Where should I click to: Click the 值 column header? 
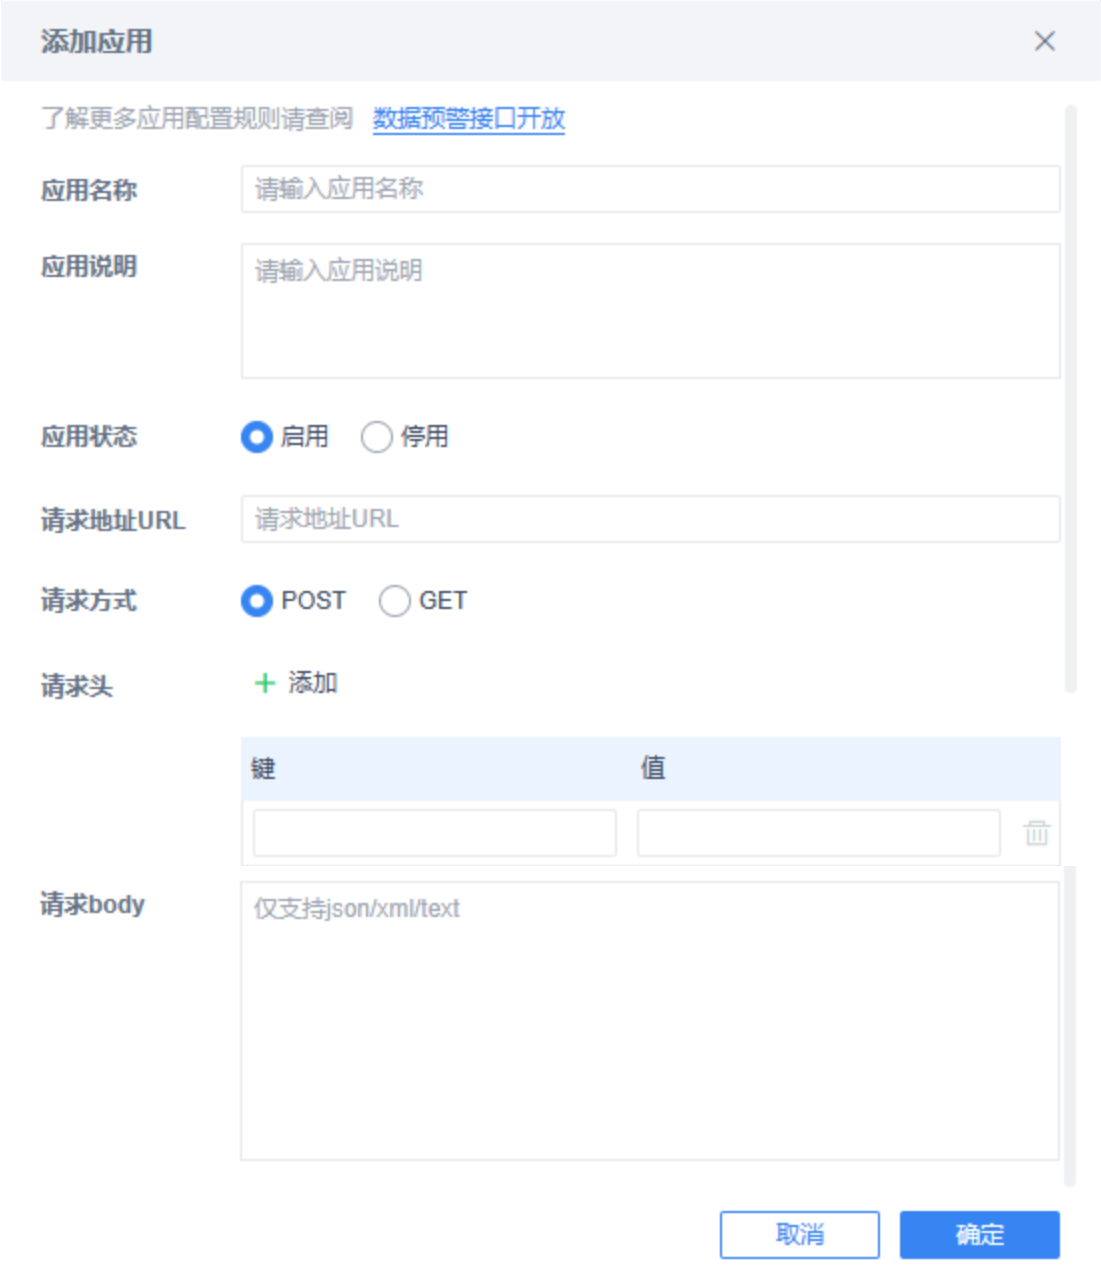(x=653, y=768)
